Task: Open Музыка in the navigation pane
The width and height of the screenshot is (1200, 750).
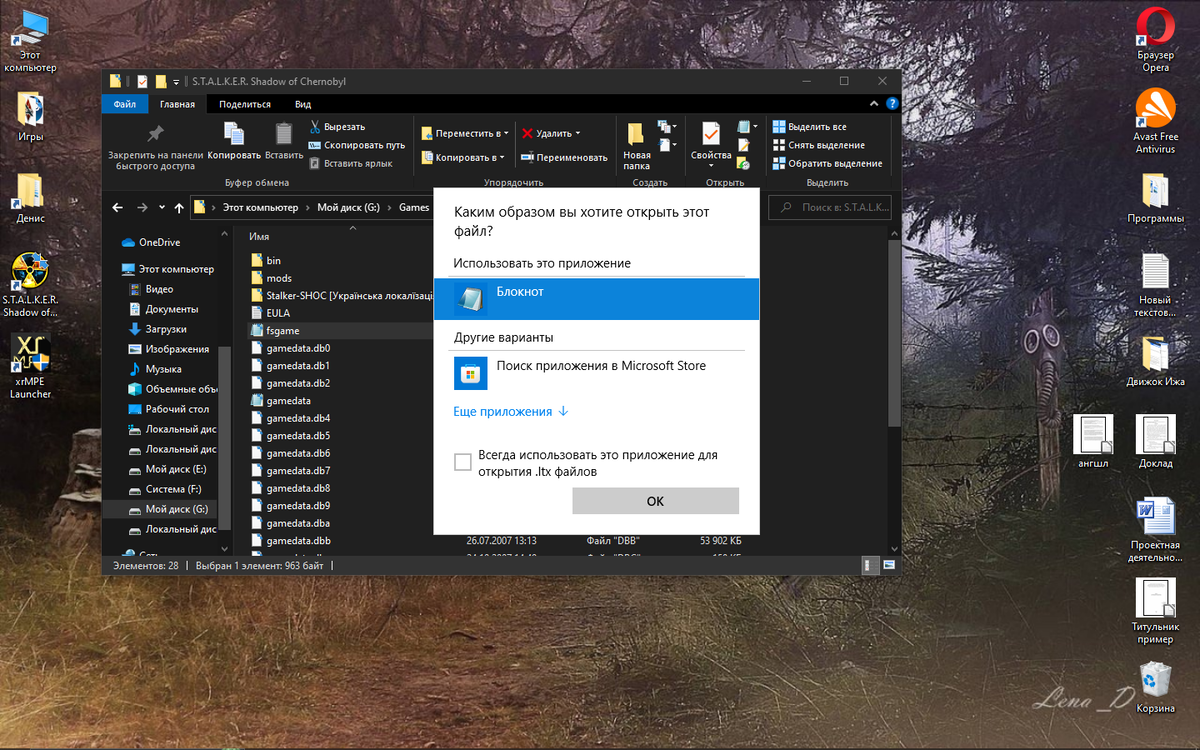Action: point(155,369)
